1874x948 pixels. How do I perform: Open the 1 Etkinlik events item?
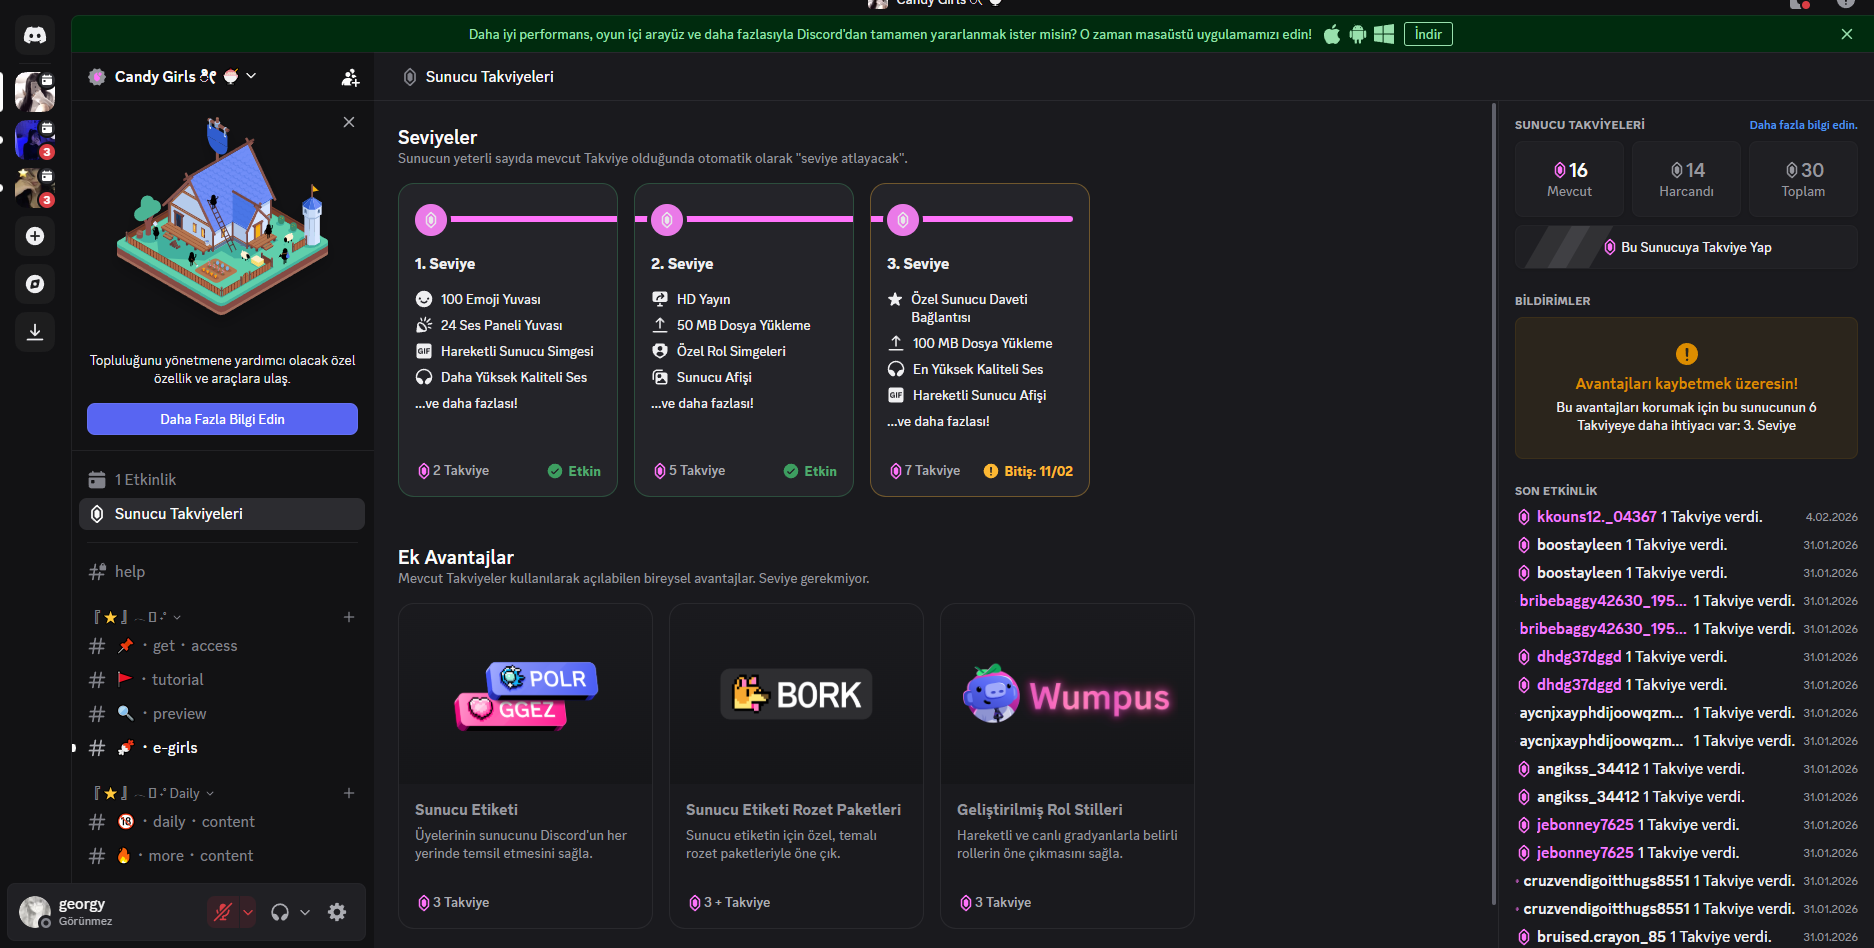(x=222, y=480)
